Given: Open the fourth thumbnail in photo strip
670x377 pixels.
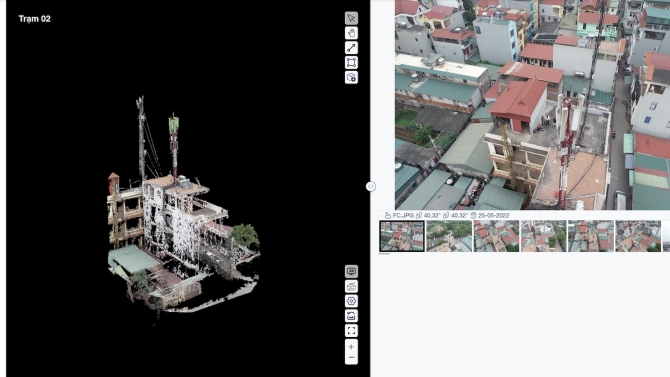Looking at the screenshot, I should [x=544, y=236].
